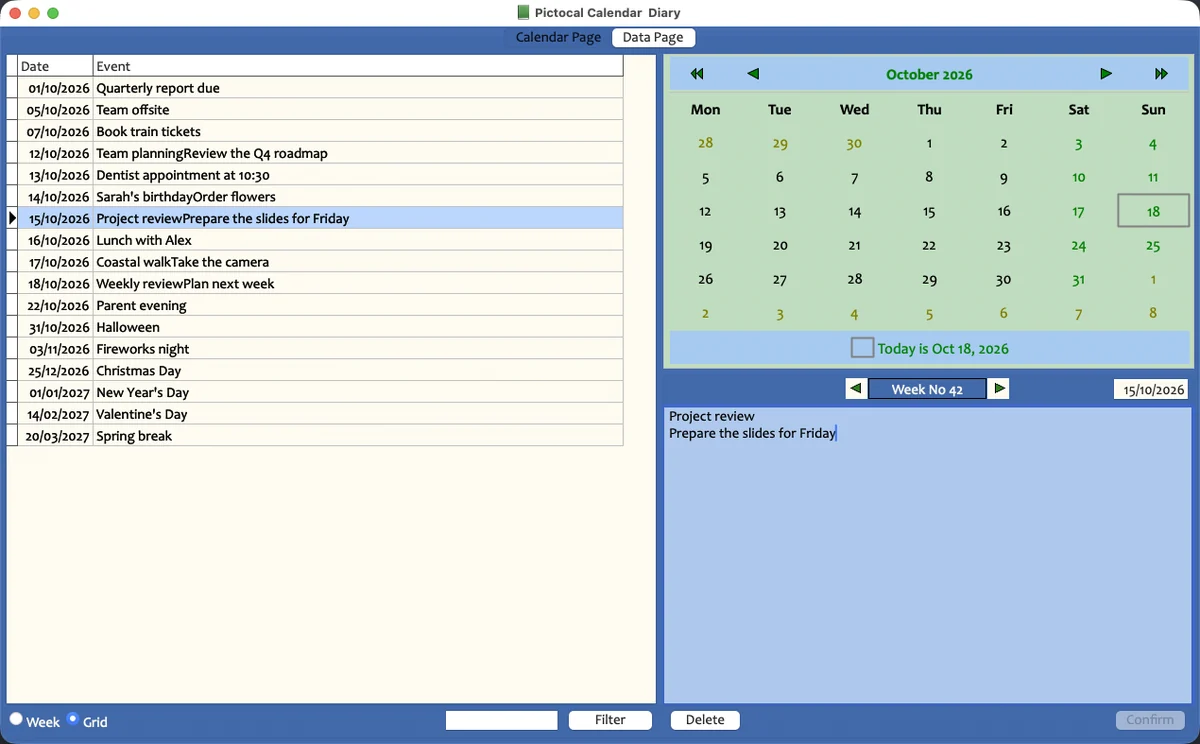Click into the event notes text area
The height and width of the screenshot is (744, 1200).
[x=928, y=554]
